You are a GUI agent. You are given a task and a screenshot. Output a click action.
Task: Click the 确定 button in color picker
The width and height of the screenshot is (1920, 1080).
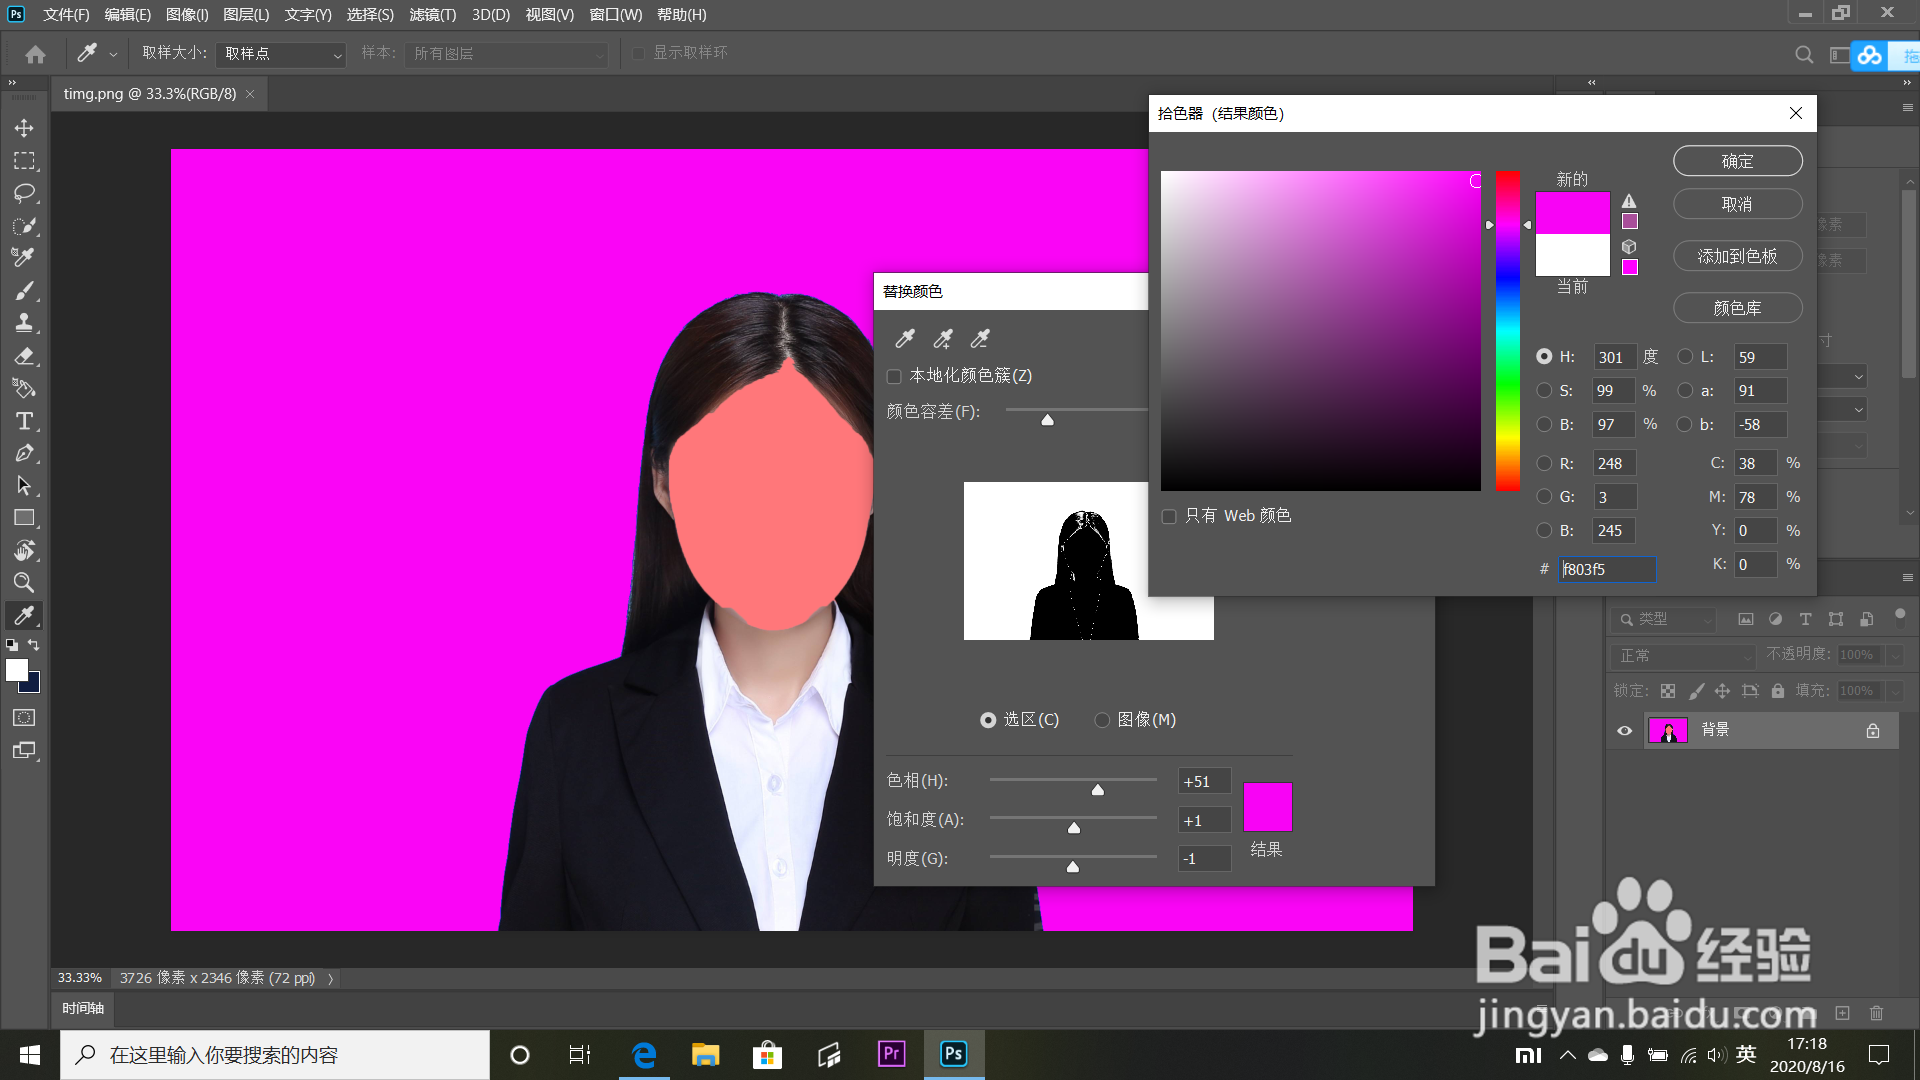tap(1737, 161)
